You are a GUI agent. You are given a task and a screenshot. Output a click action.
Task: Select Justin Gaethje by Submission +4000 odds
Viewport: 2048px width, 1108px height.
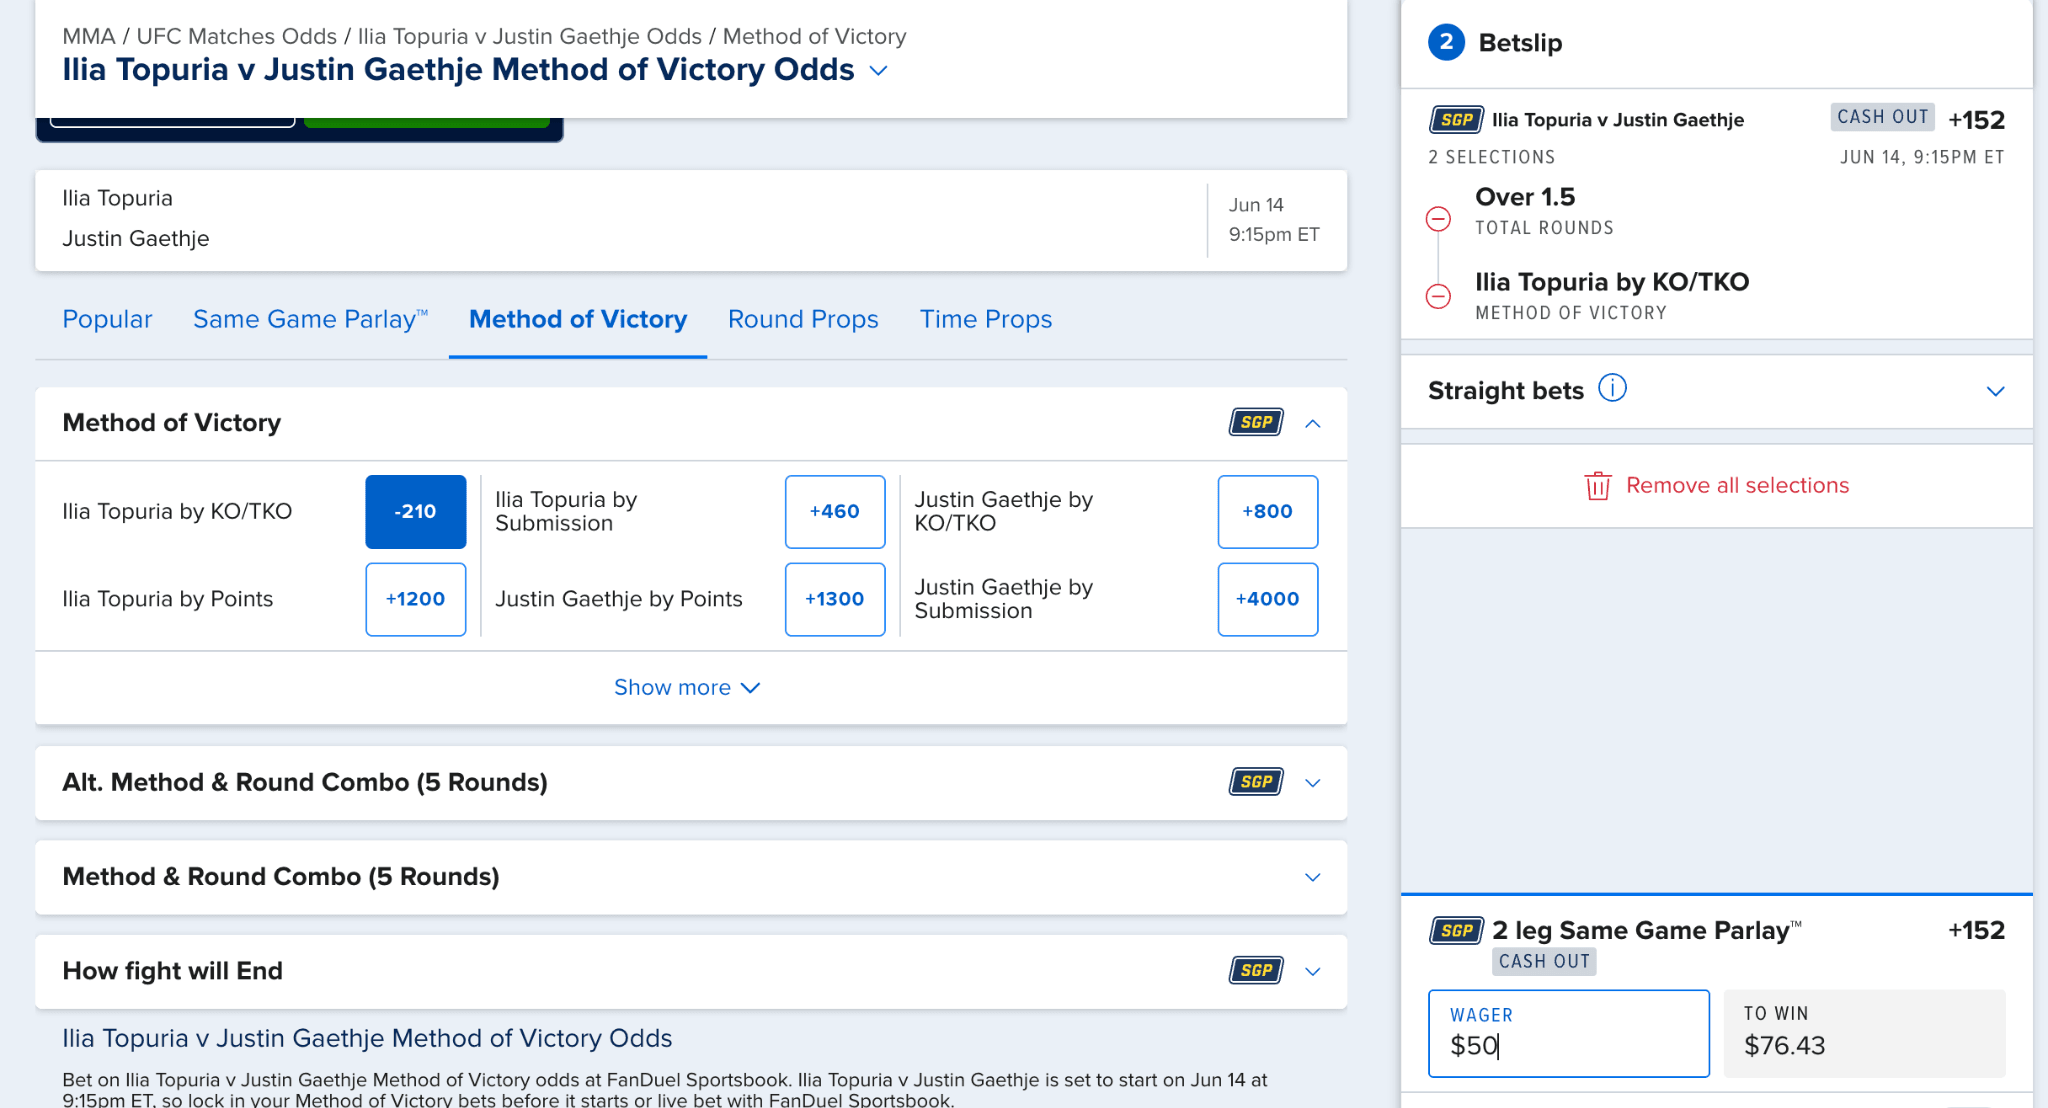click(1267, 599)
